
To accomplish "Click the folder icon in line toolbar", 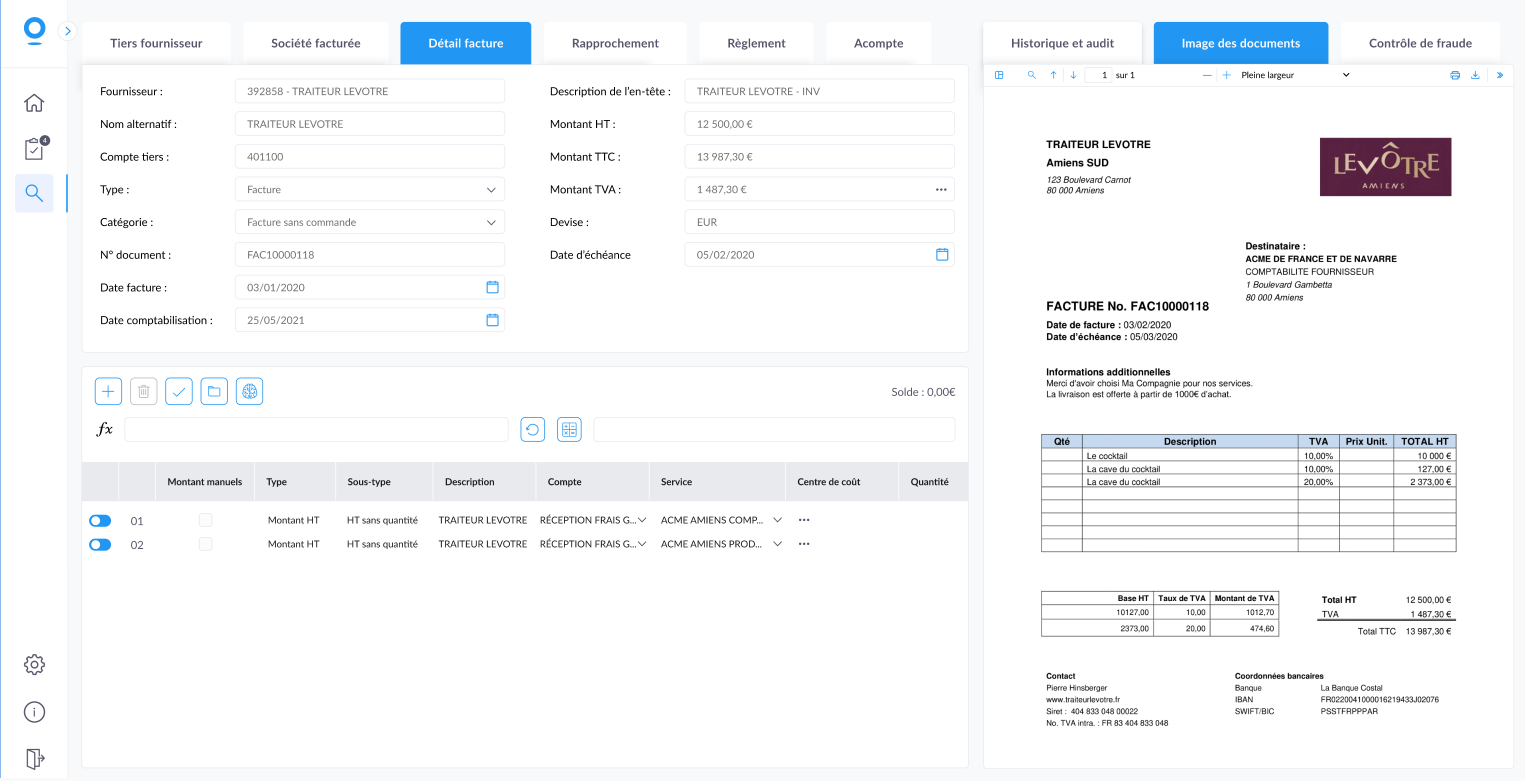I will click(214, 392).
